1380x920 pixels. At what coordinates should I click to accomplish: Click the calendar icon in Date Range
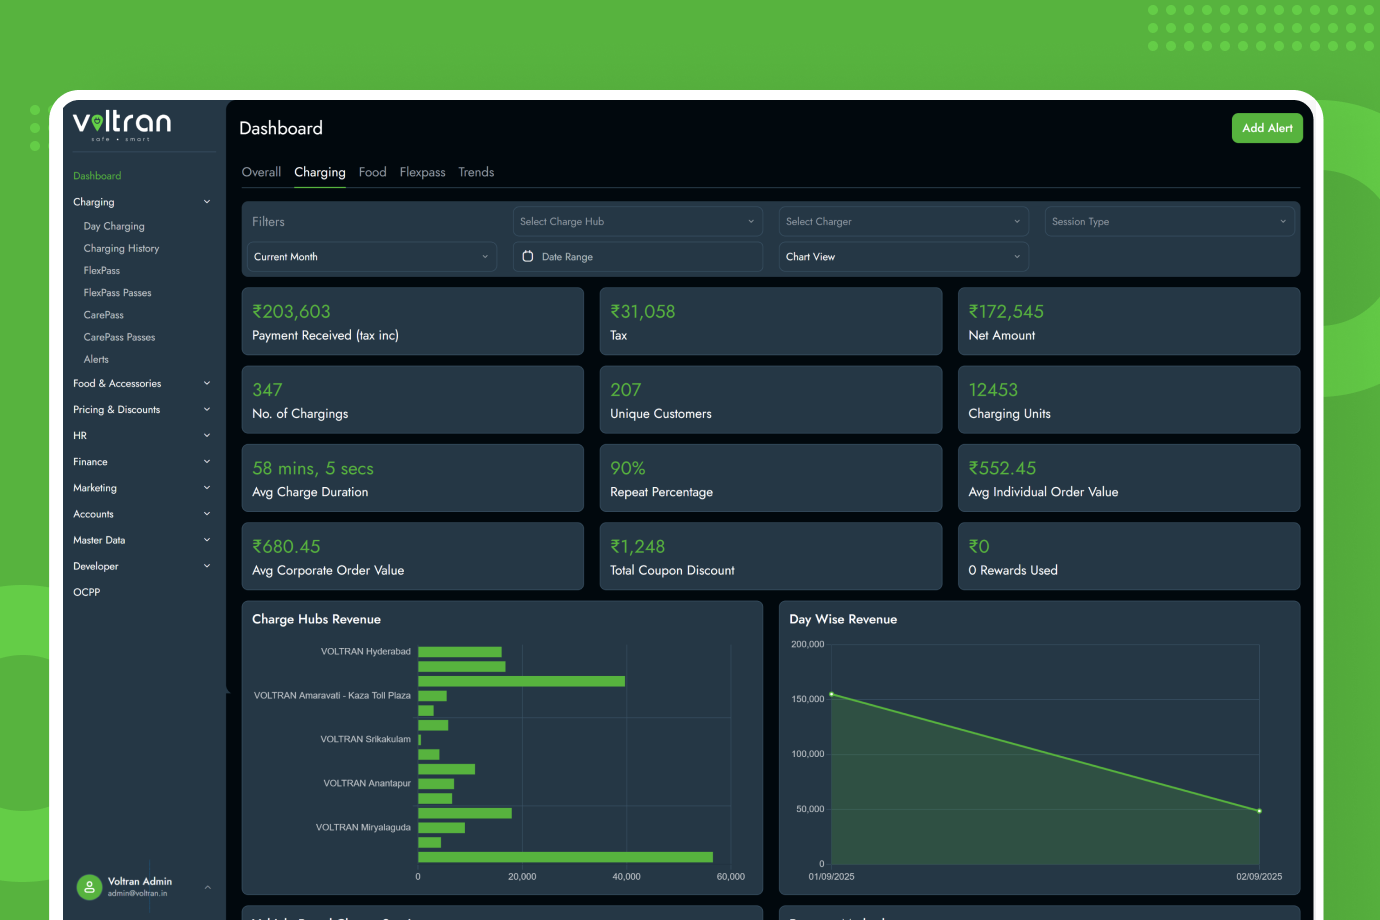528,257
